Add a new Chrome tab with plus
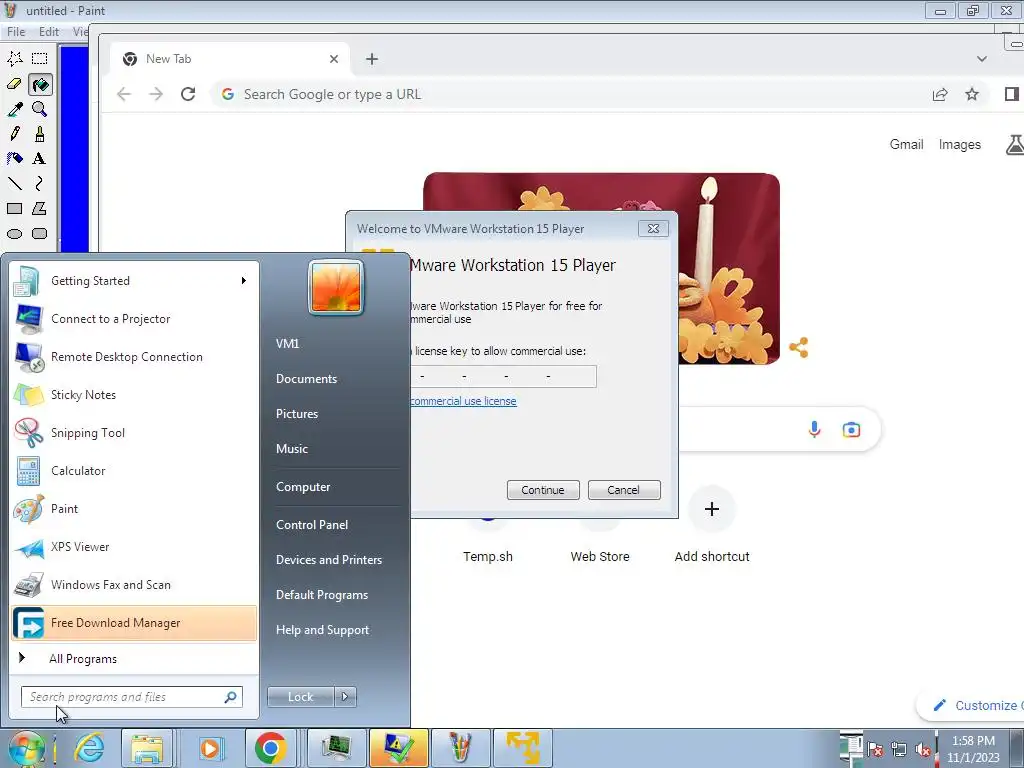This screenshot has height=768, width=1024. pyautogui.click(x=372, y=59)
